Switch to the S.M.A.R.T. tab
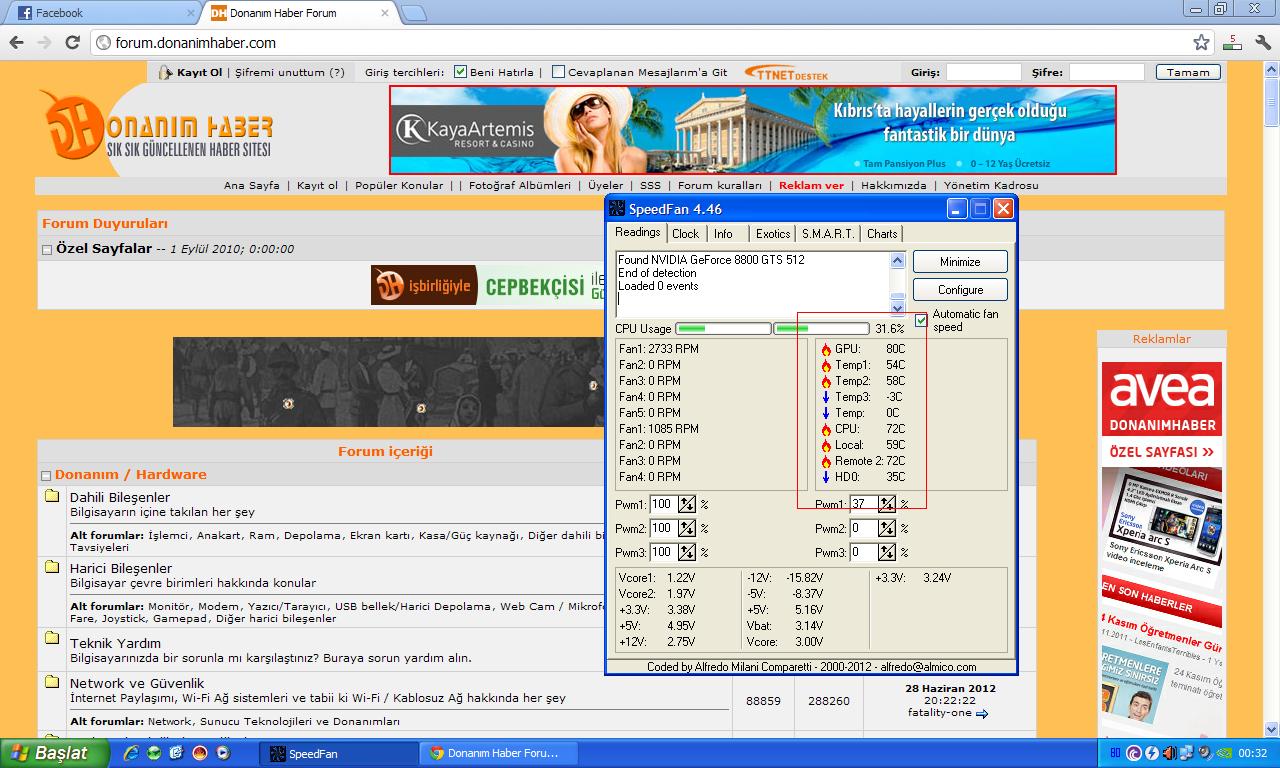The image size is (1280, 768). point(828,233)
